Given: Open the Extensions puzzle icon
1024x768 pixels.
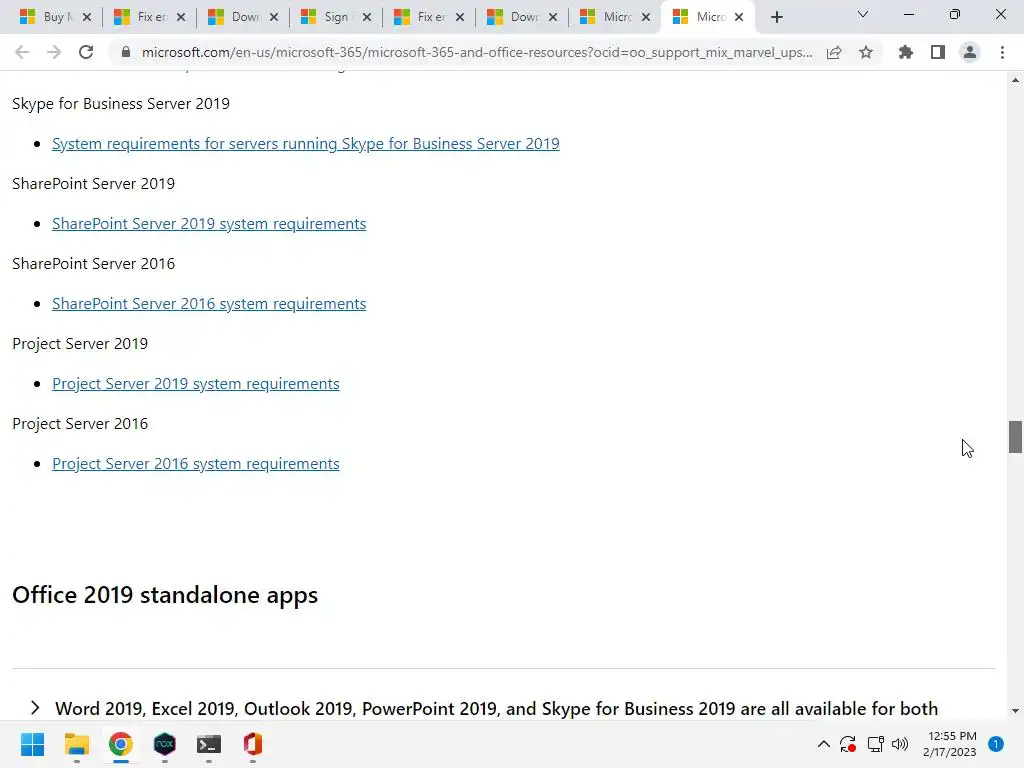Looking at the screenshot, I should pos(906,52).
